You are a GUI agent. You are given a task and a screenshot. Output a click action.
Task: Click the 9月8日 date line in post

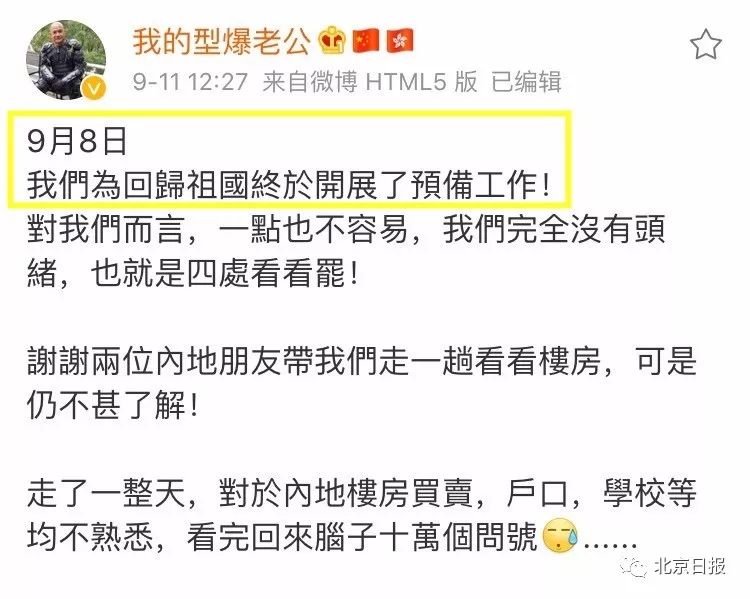click(77, 141)
